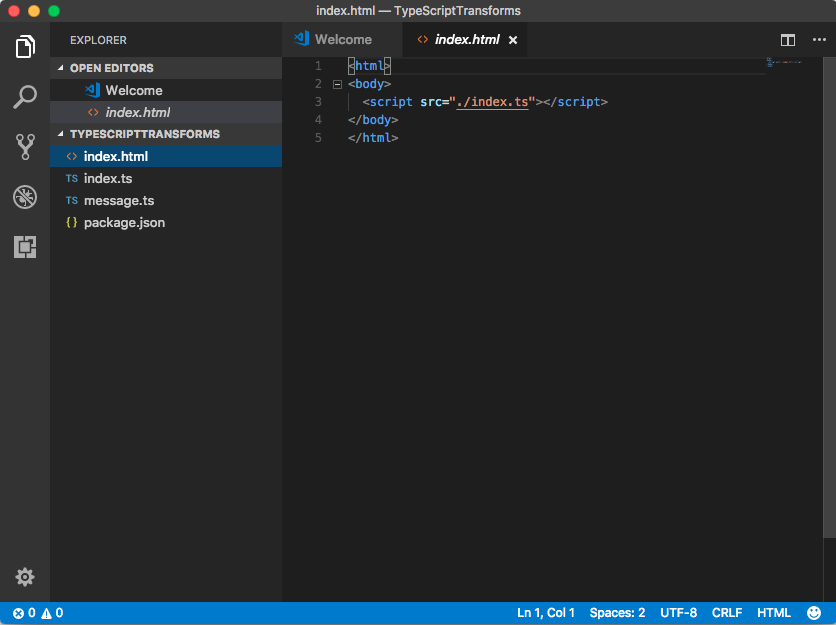Click the EXPLORER panel title
The image size is (836, 625).
pos(98,40)
